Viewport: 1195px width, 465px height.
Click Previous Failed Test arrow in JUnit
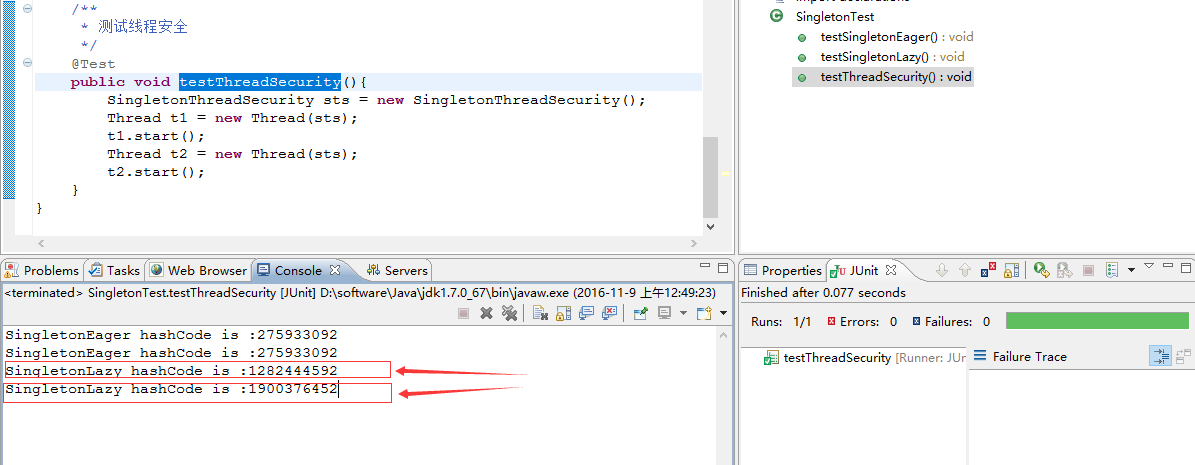pyautogui.click(x=965, y=271)
